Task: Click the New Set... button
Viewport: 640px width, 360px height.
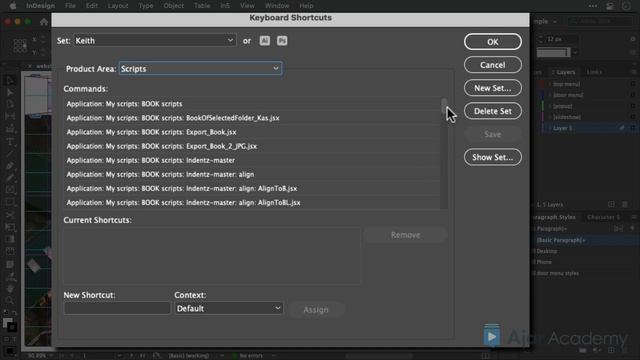Action: pyautogui.click(x=493, y=88)
